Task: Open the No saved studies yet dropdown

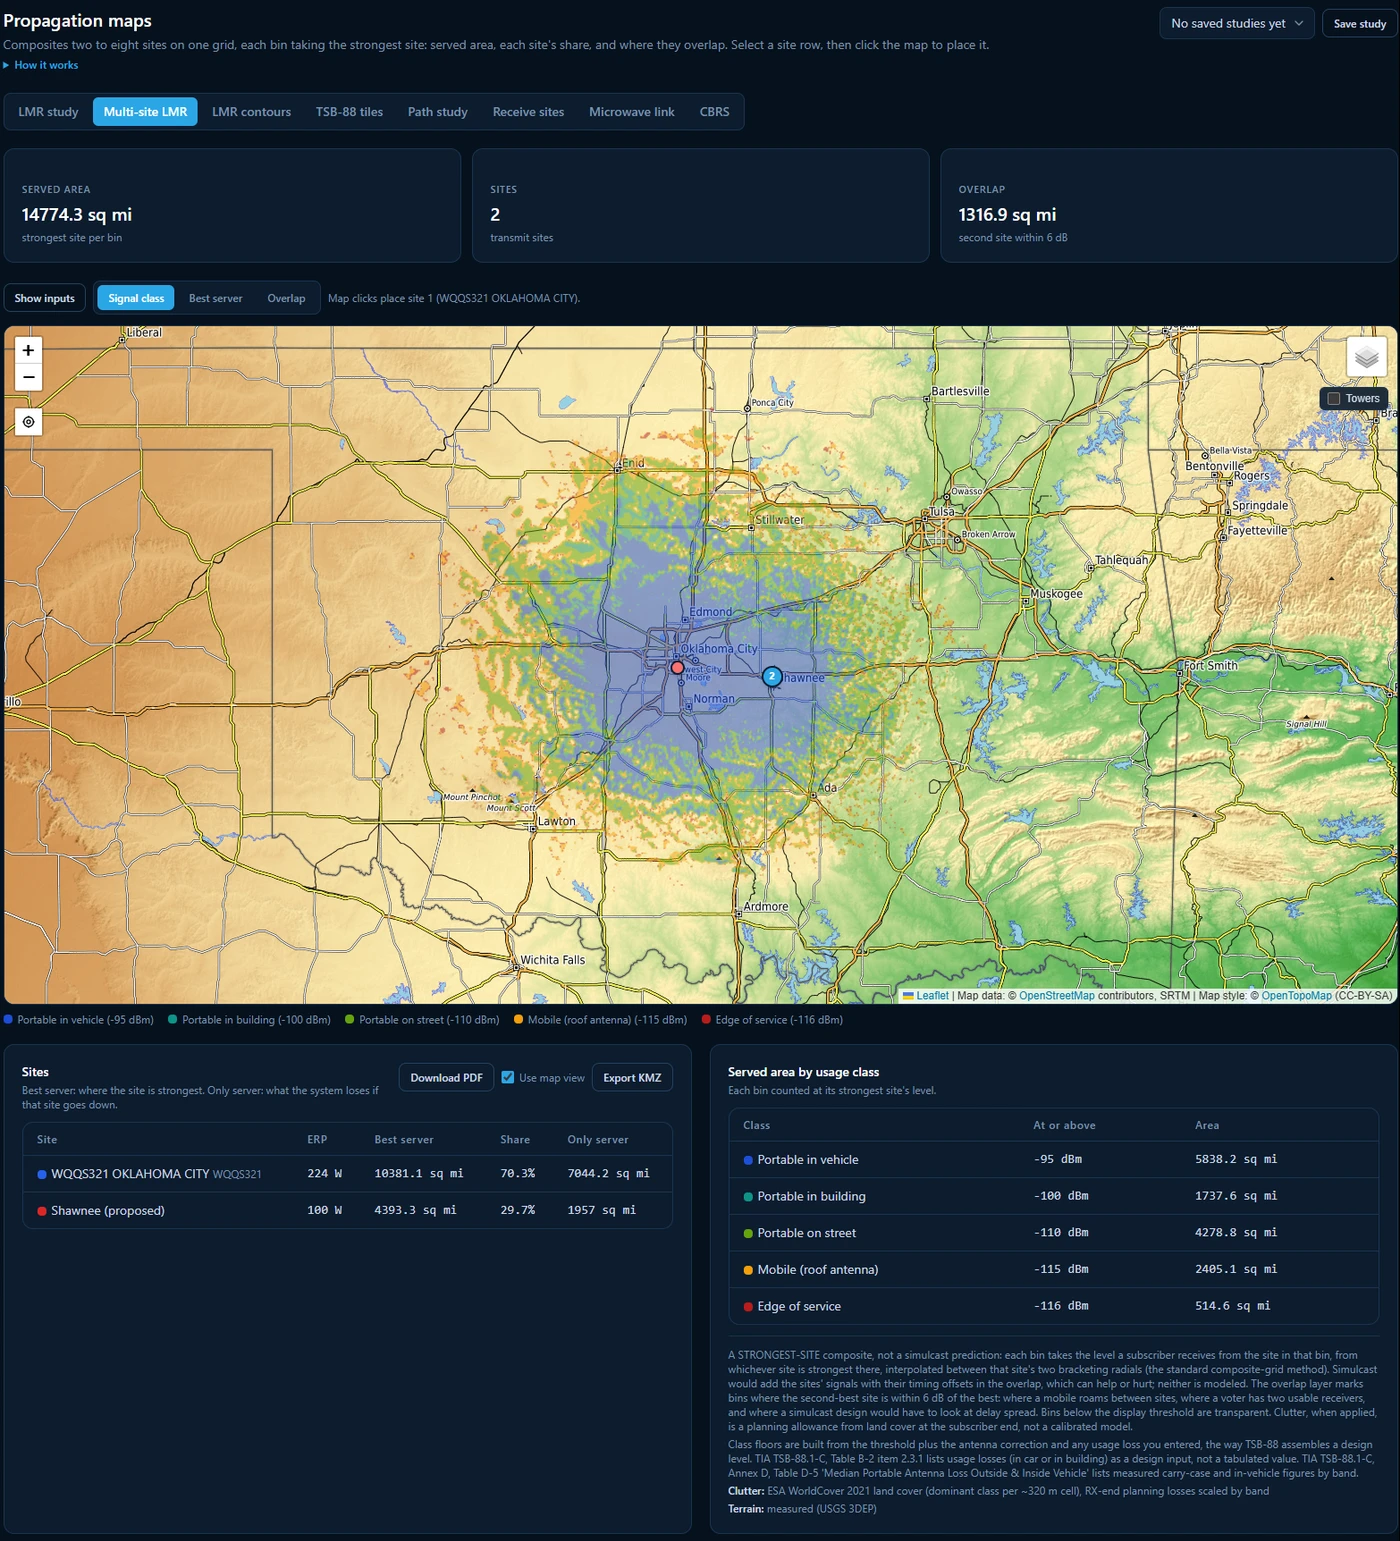Action: 1237,23
